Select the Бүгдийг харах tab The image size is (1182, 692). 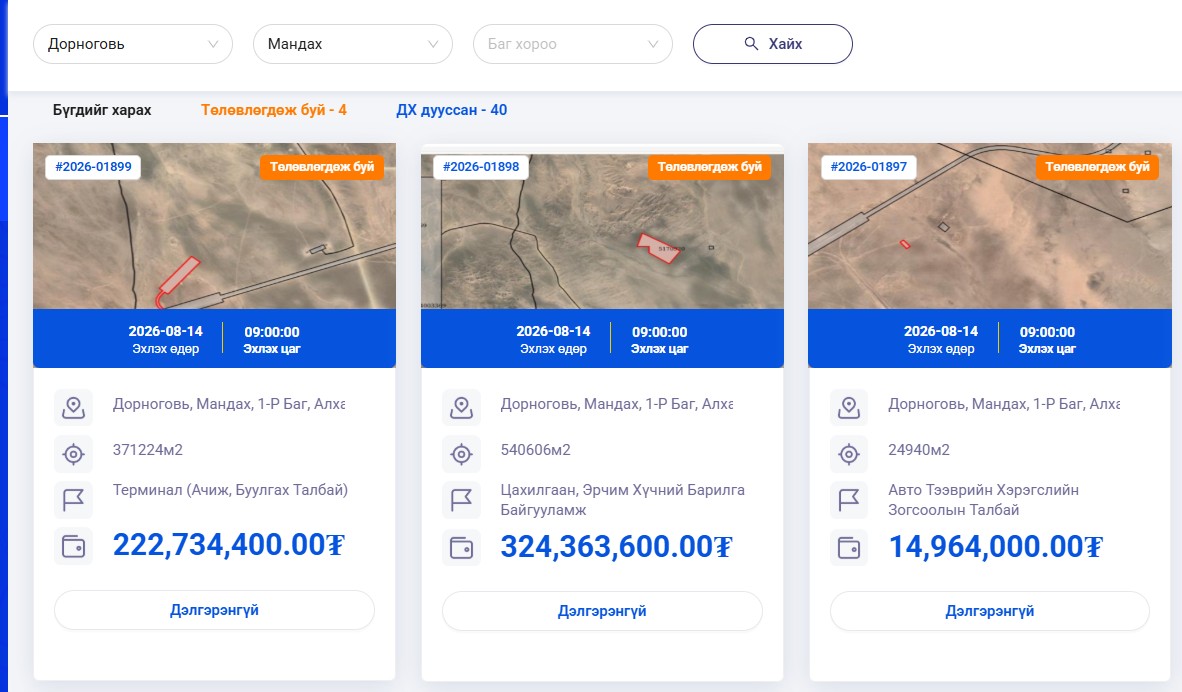point(102,110)
